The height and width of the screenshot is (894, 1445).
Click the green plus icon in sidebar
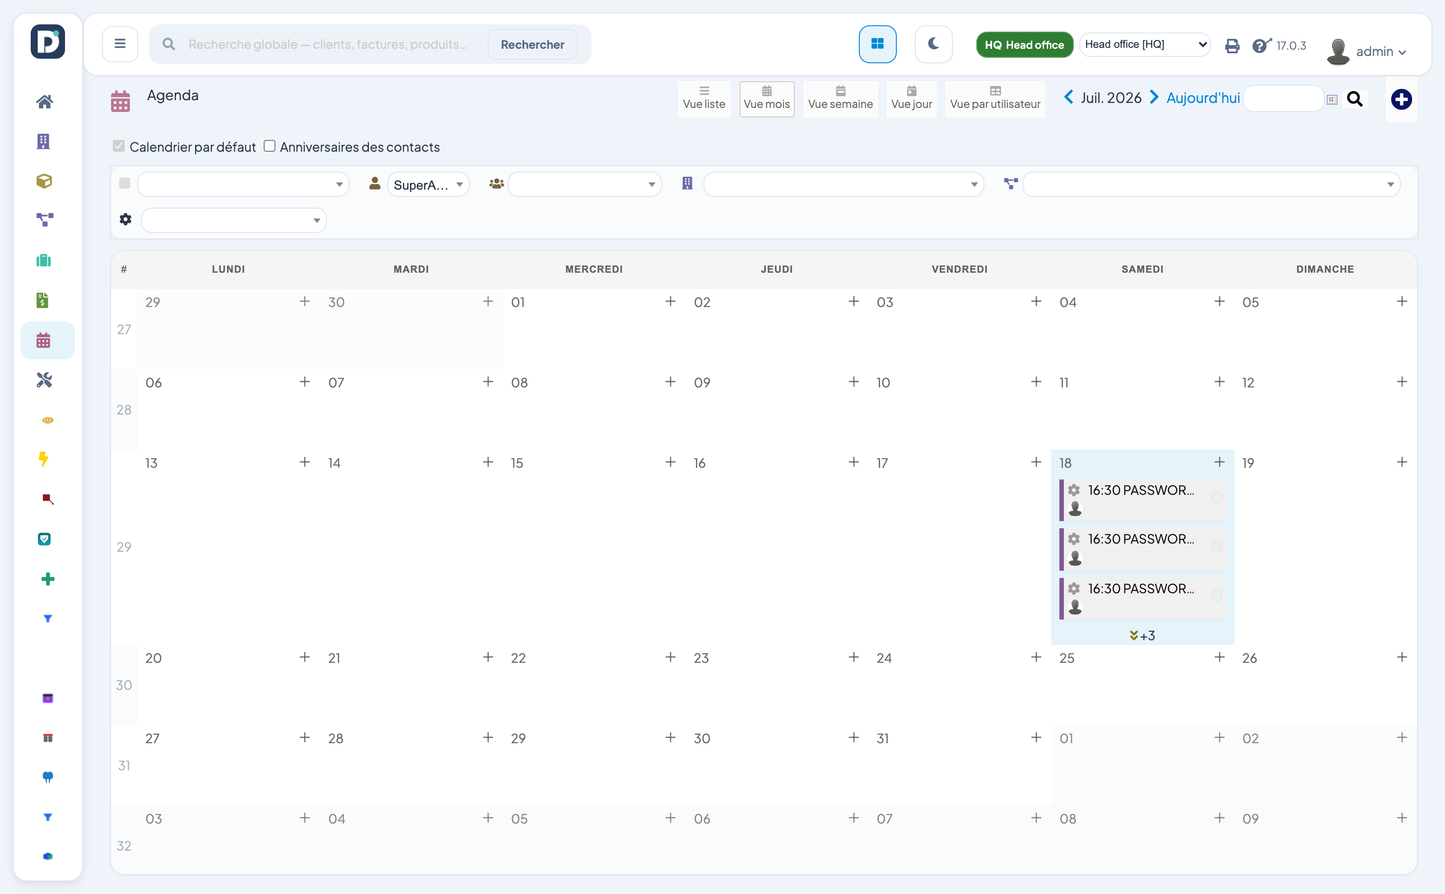(47, 579)
